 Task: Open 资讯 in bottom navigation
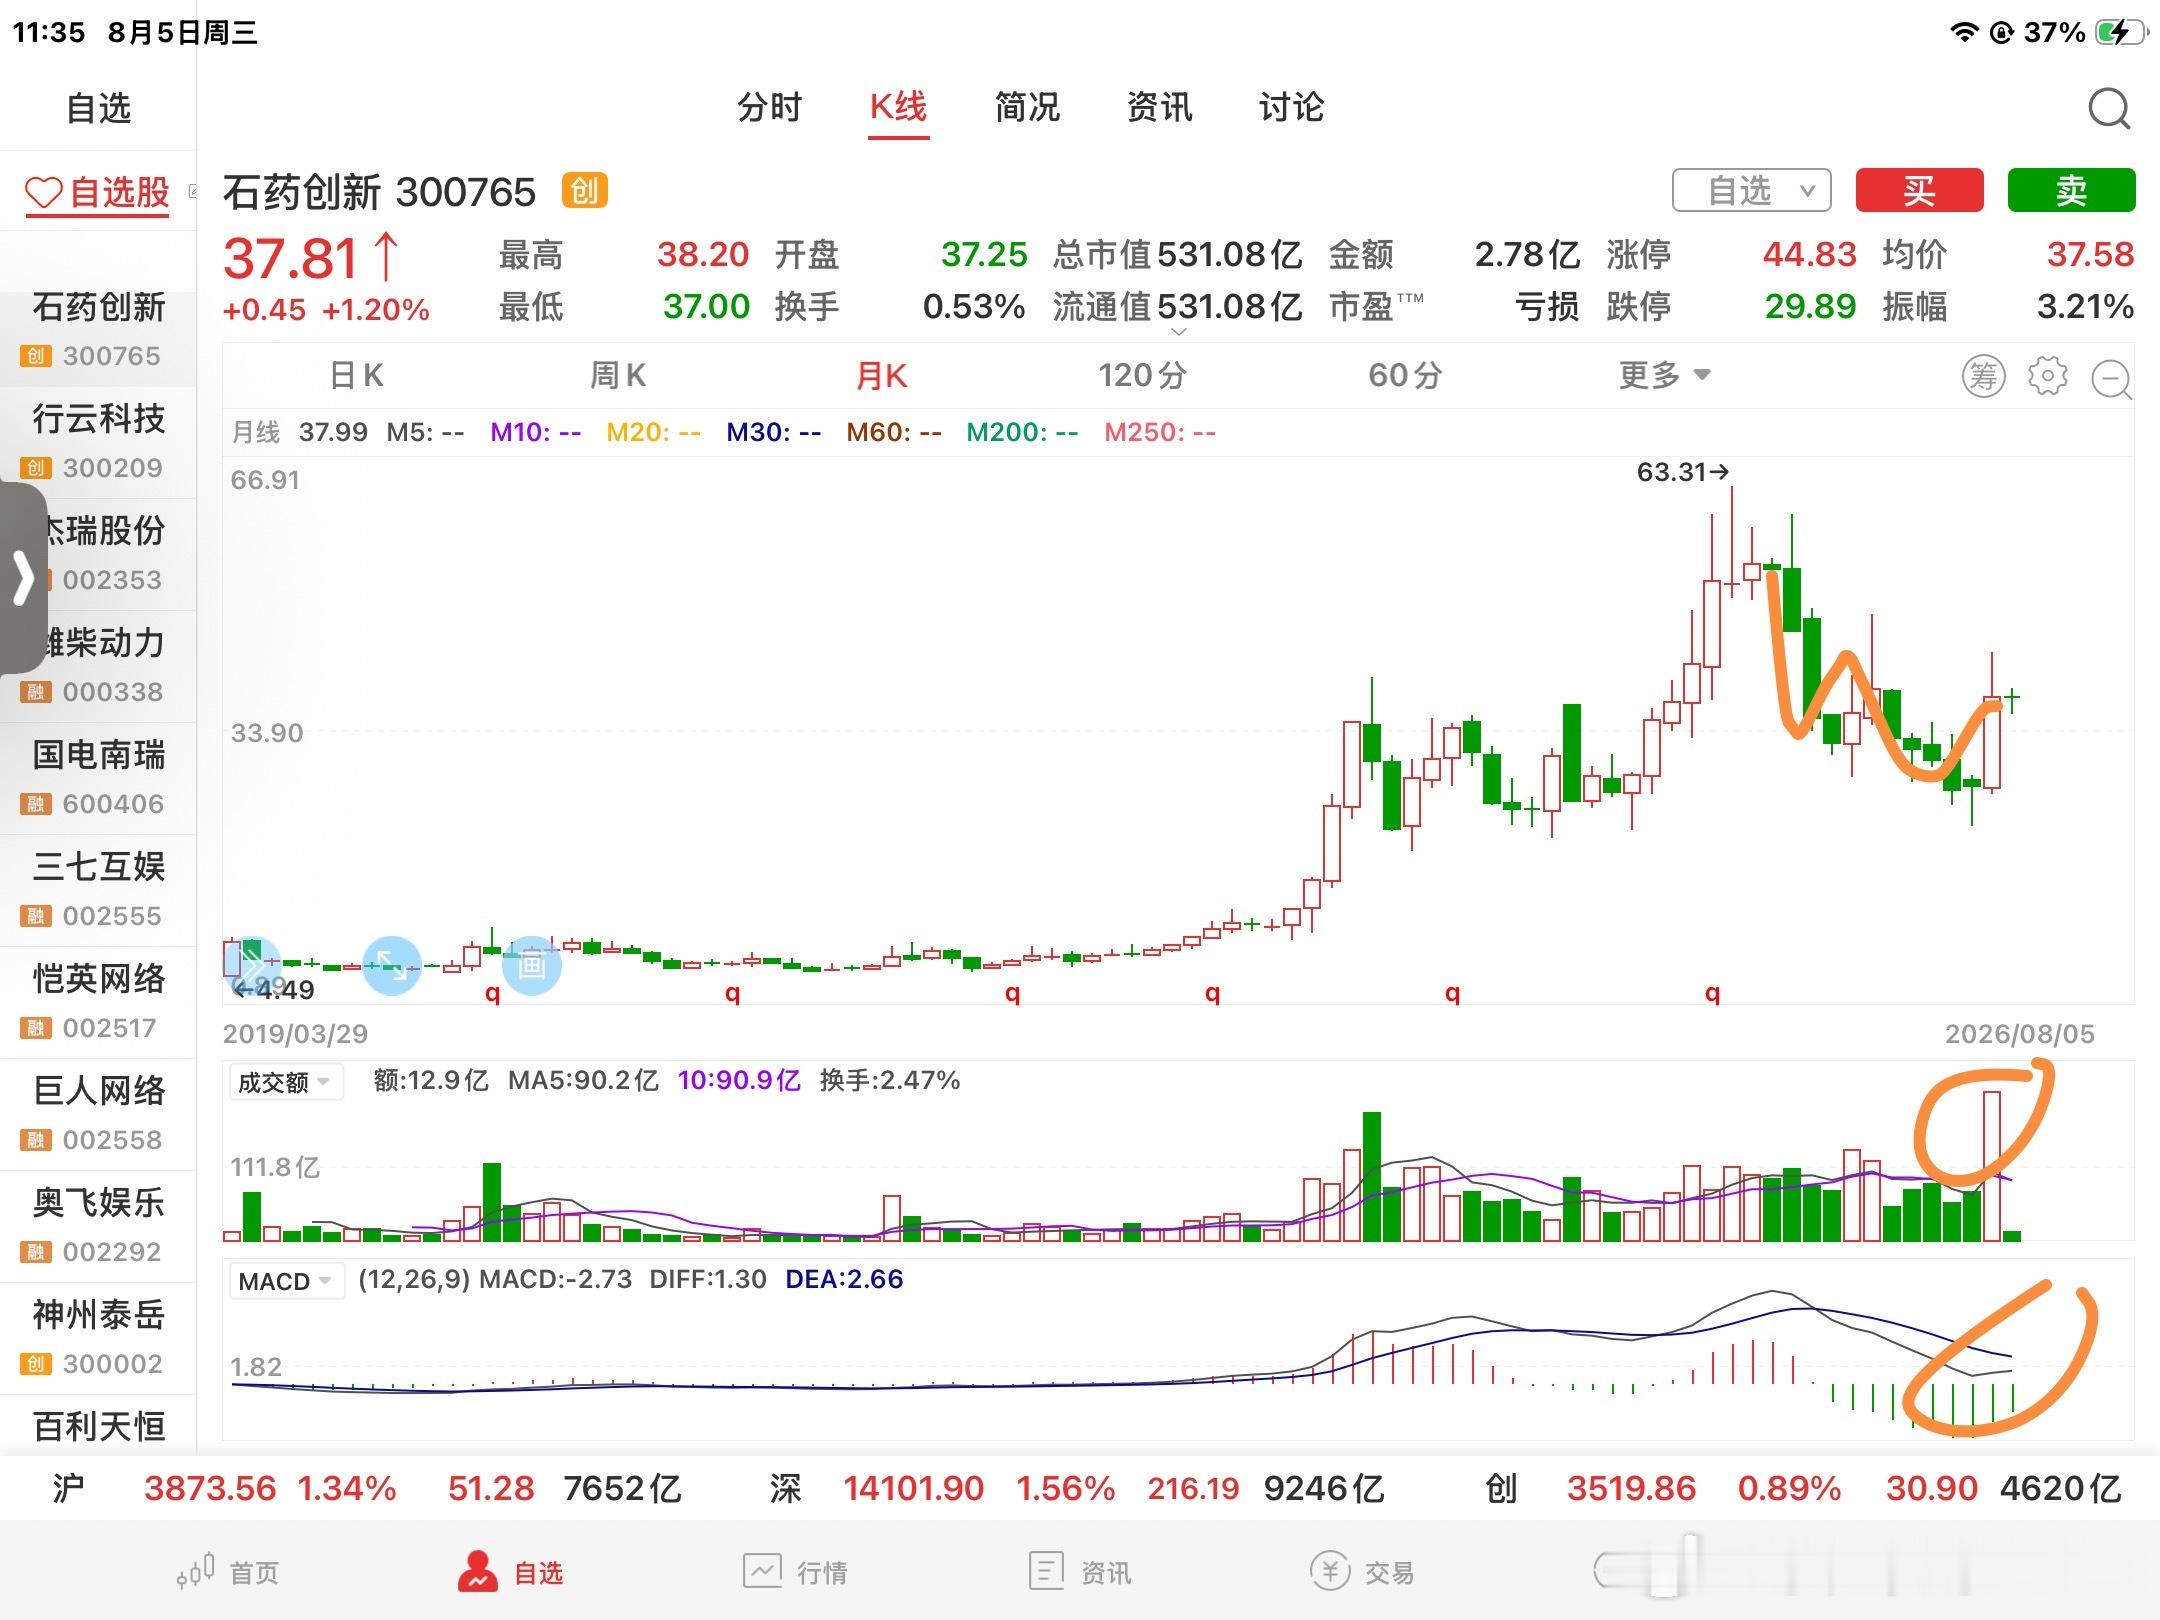tap(1080, 1572)
